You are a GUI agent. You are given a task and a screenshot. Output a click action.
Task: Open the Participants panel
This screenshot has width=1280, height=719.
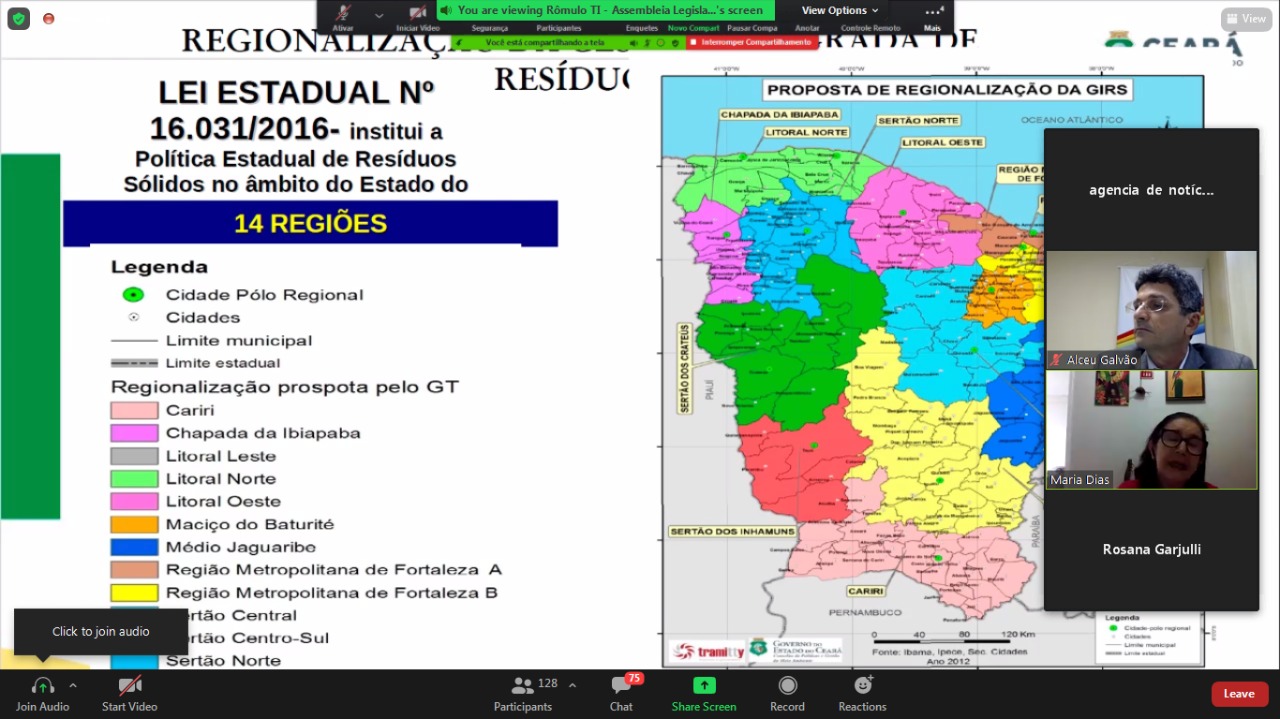(x=522, y=693)
